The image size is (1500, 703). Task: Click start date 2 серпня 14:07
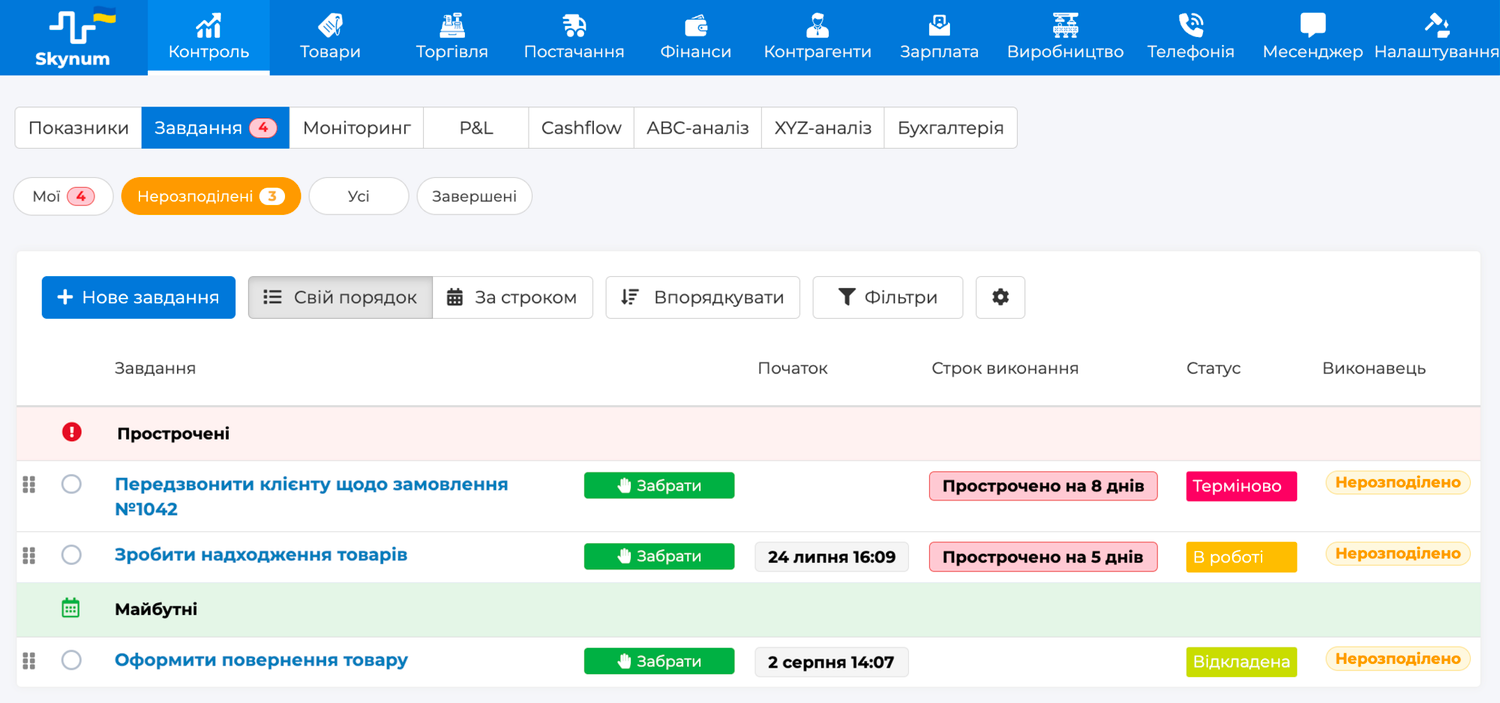pyautogui.click(x=832, y=662)
